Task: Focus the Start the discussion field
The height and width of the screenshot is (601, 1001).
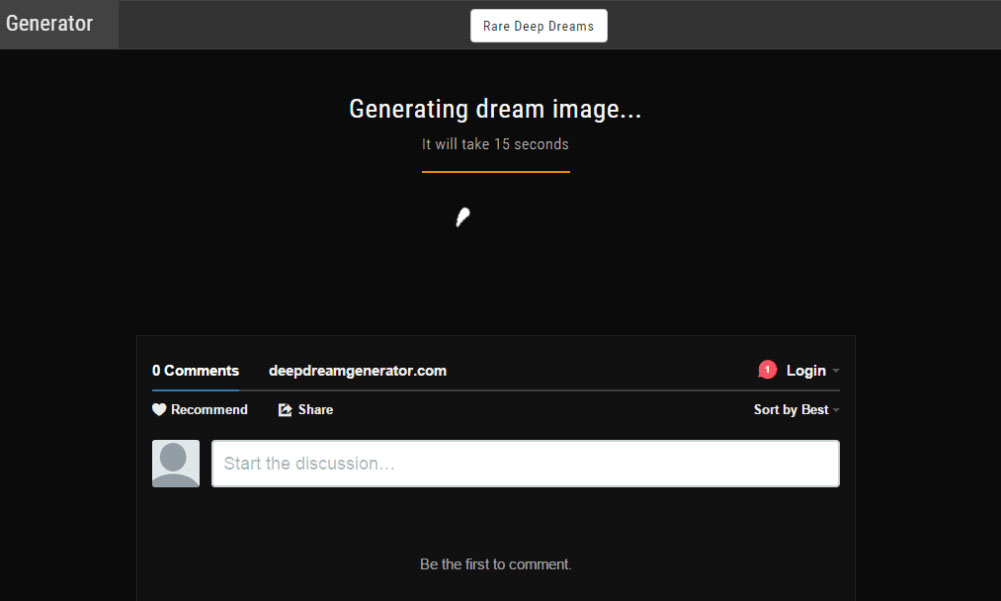Action: click(x=525, y=463)
